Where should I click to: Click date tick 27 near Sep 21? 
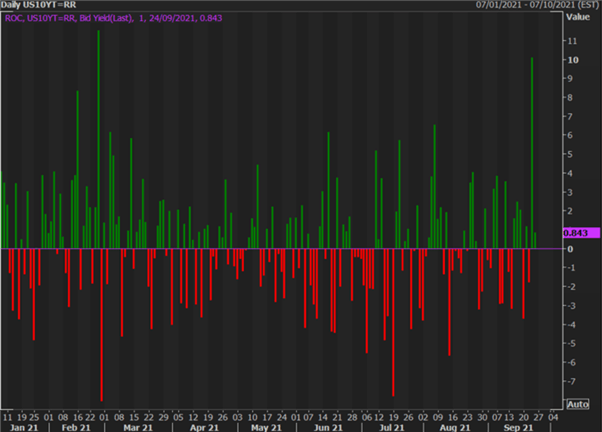coord(539,417)
